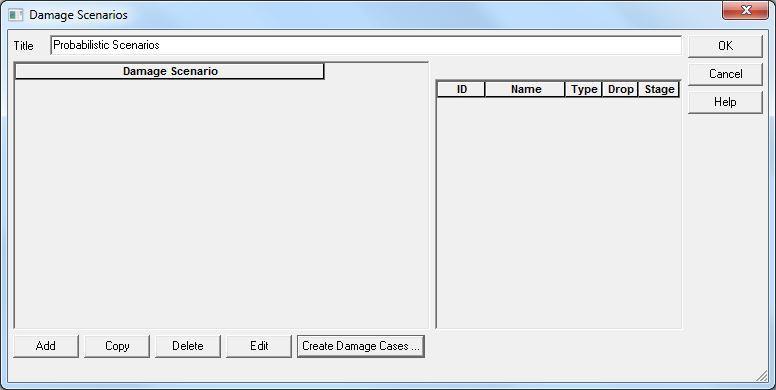Viewport: 776px width, 390px height.
Task: Edit the selected damage scenario
Action: click(x=259, y=346)
